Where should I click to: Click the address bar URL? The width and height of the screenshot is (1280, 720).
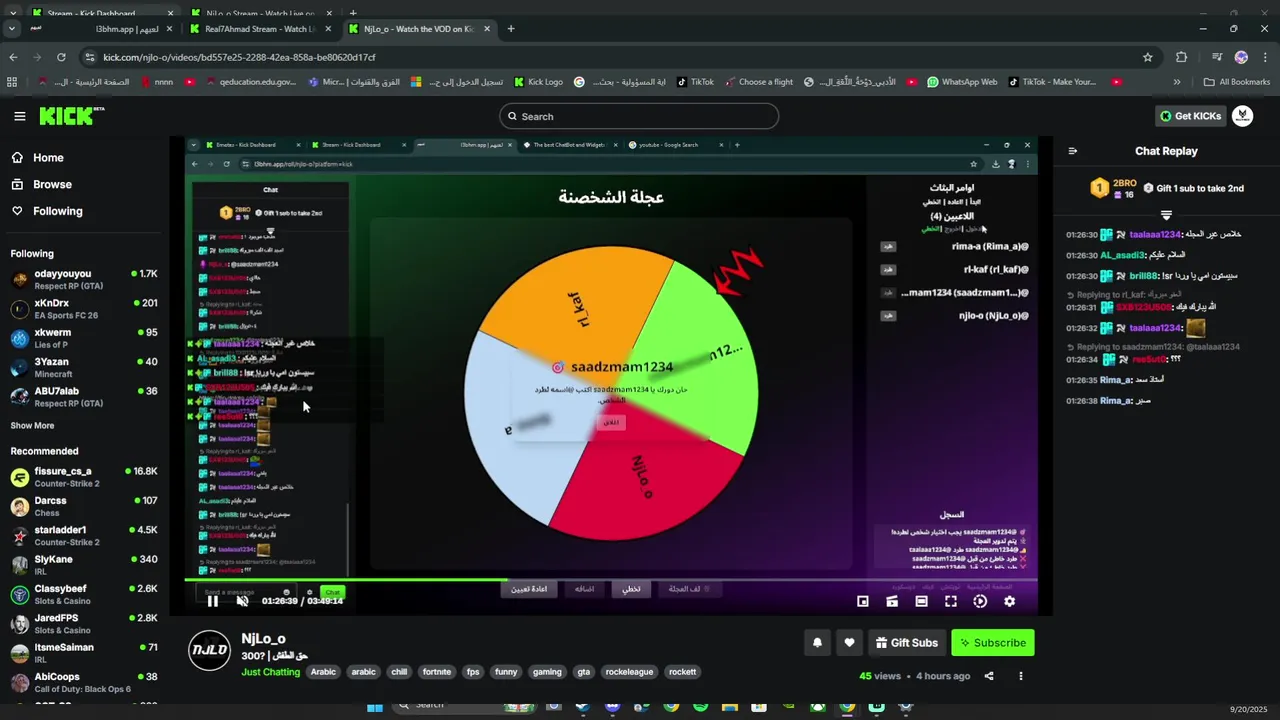coord(239,57)
